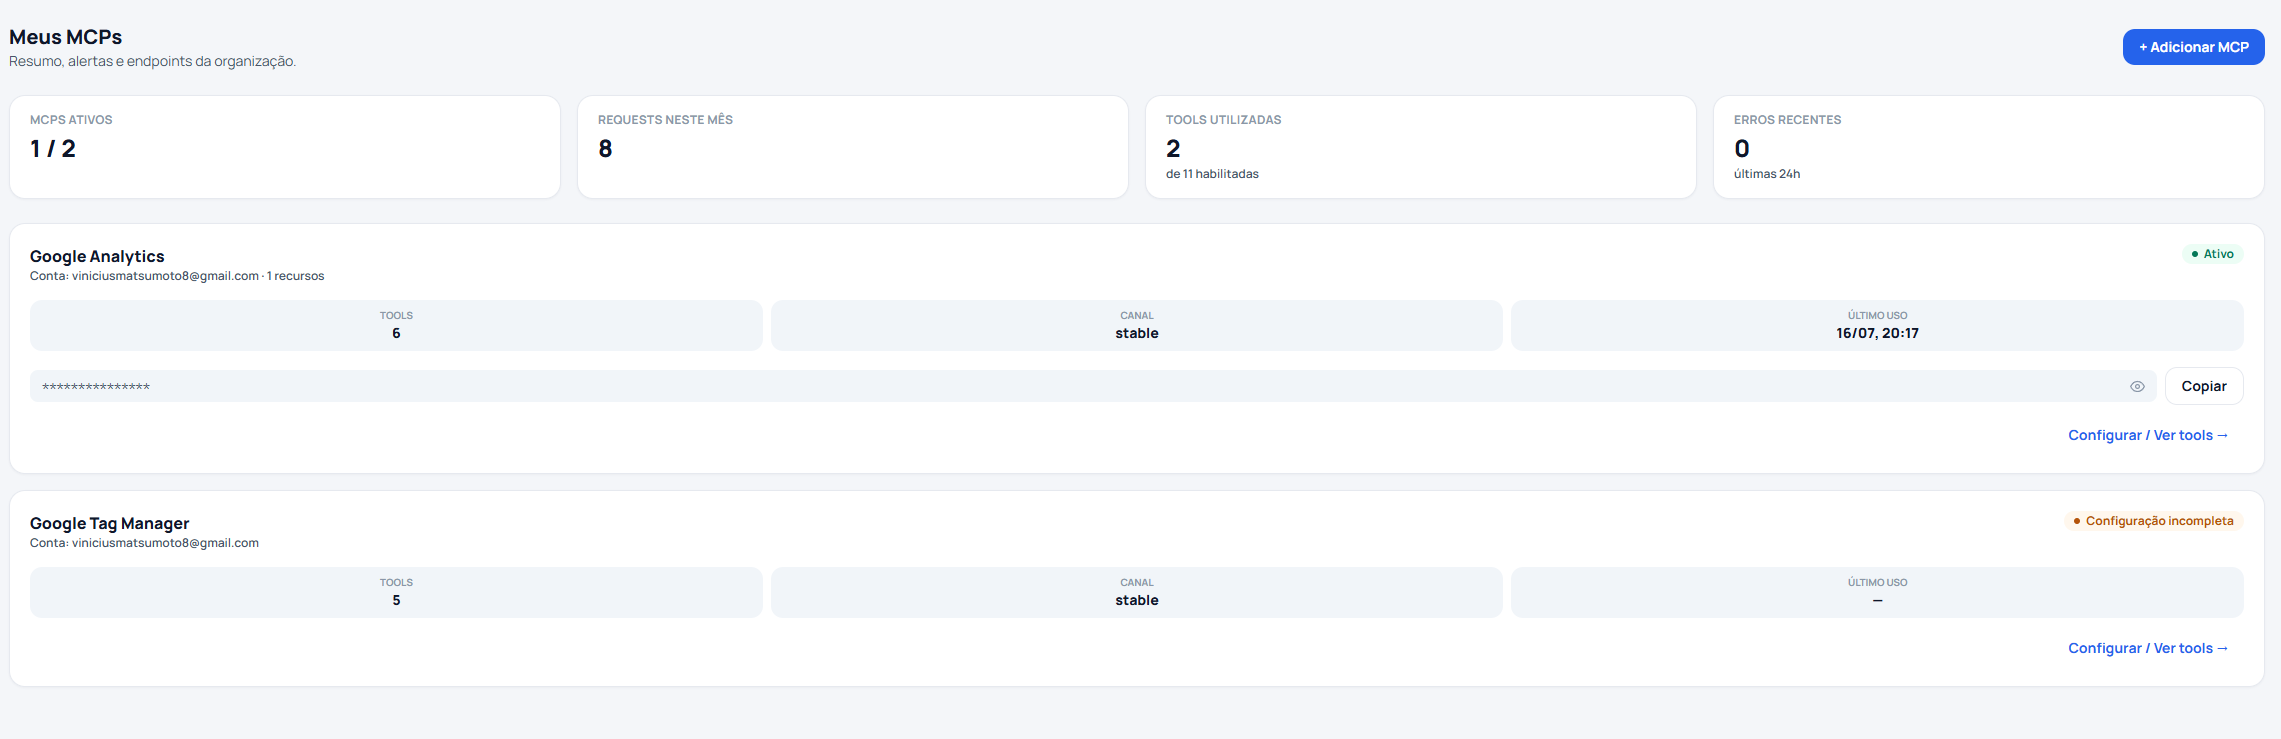Click the TOOLS UTILIZADAS value 2

point(1173,149)
